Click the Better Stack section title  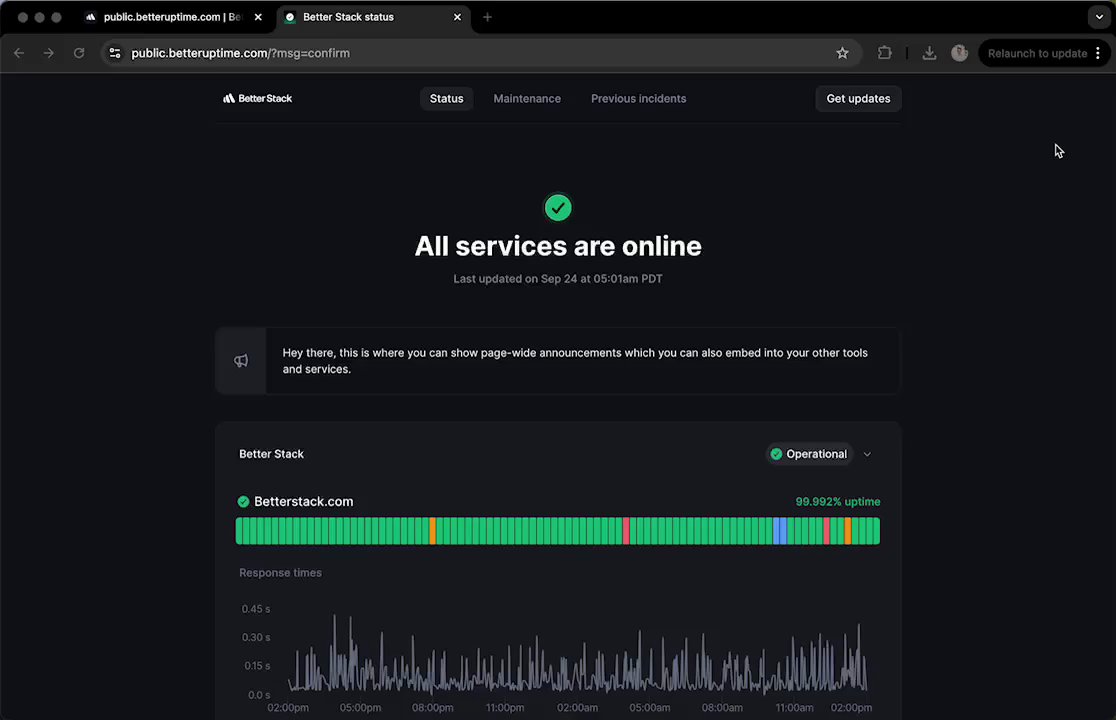[x=271, y=454]
